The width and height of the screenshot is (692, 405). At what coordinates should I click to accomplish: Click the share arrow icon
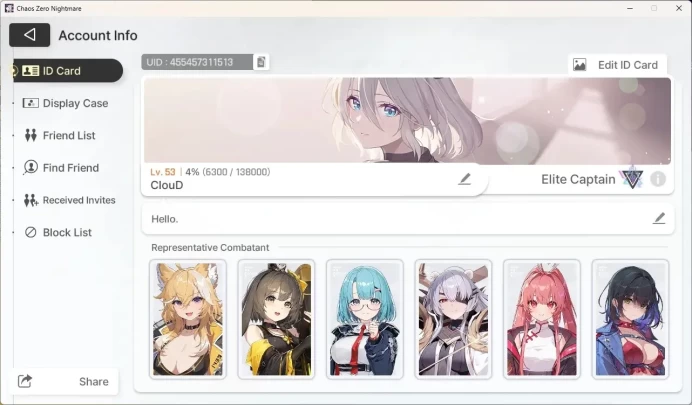pos(25,381)
